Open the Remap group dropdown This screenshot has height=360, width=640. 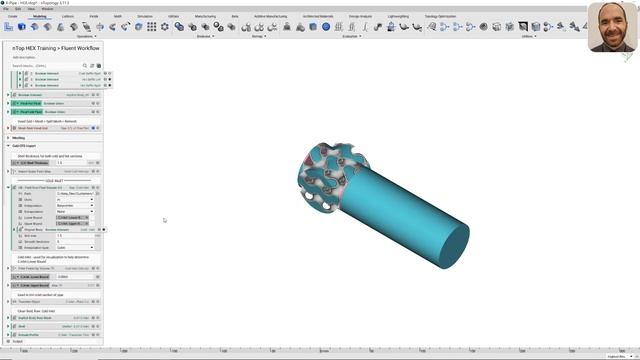click(x=259, y=36)
